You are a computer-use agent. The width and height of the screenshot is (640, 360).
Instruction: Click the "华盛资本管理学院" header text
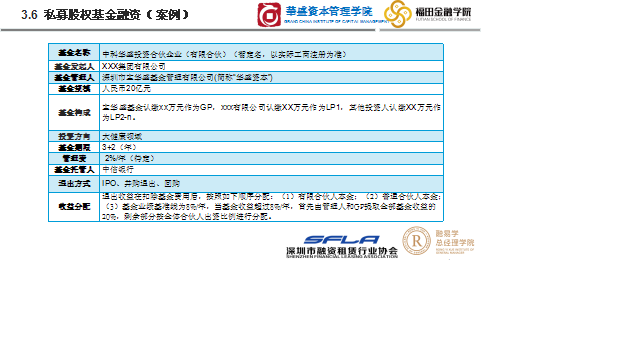coord(329,11)
